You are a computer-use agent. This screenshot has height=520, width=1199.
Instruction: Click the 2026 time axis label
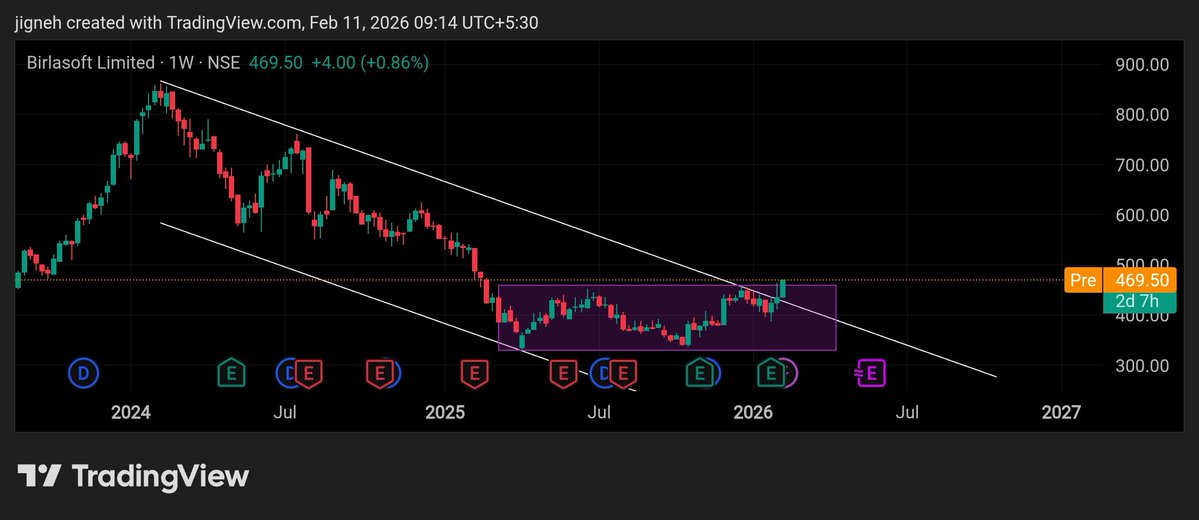[753, 413]
